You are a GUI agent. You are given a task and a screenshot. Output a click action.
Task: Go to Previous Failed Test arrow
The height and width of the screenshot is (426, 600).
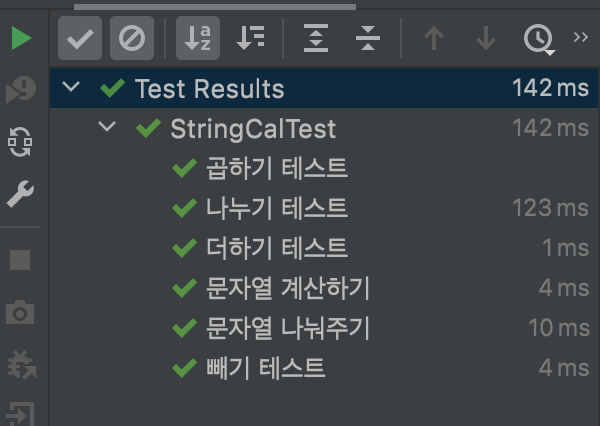click(x=434, y=38)
